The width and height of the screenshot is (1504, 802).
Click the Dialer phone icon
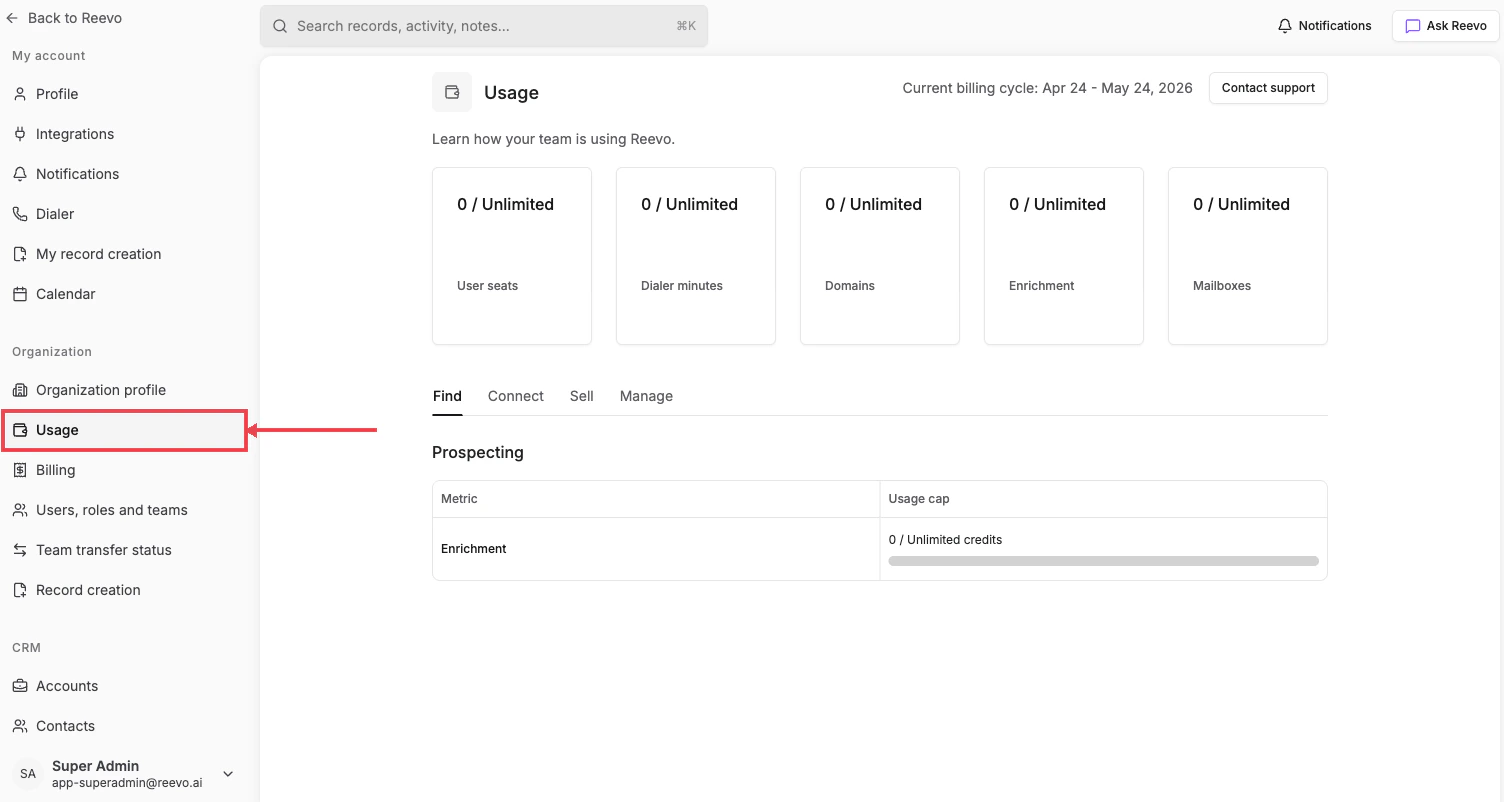coord(20,214)
